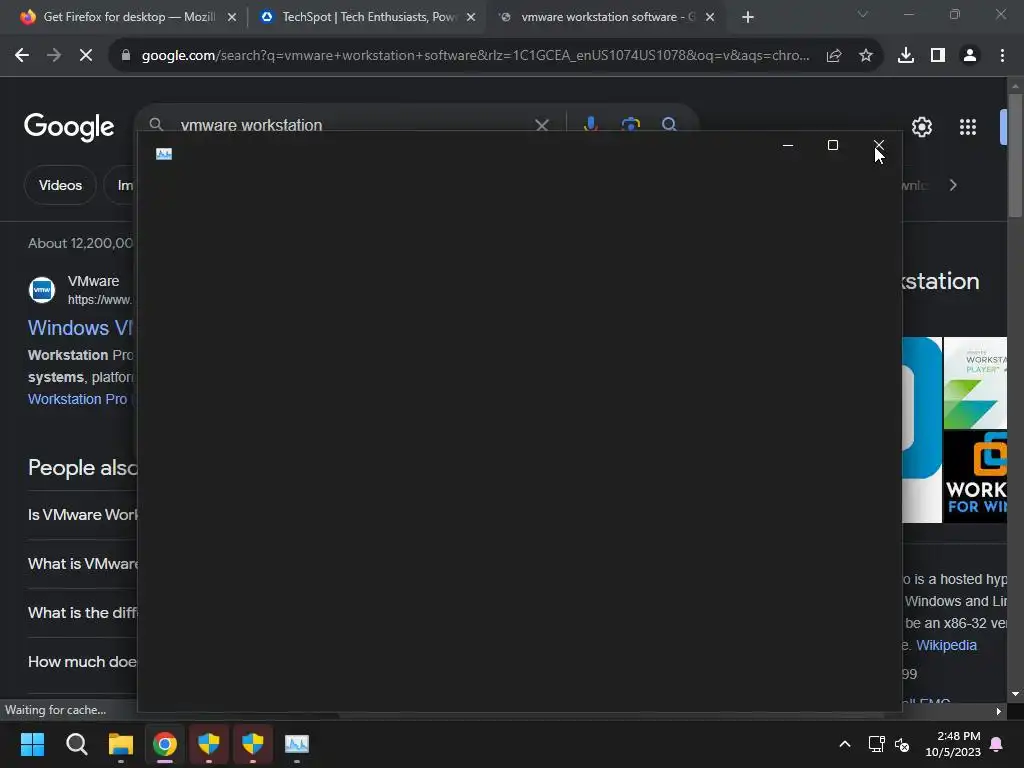Image resolution: width=1024 pixels, height=768 pixels.
Task: Open the muted volume tray icon
Action: tap(902, 744)
